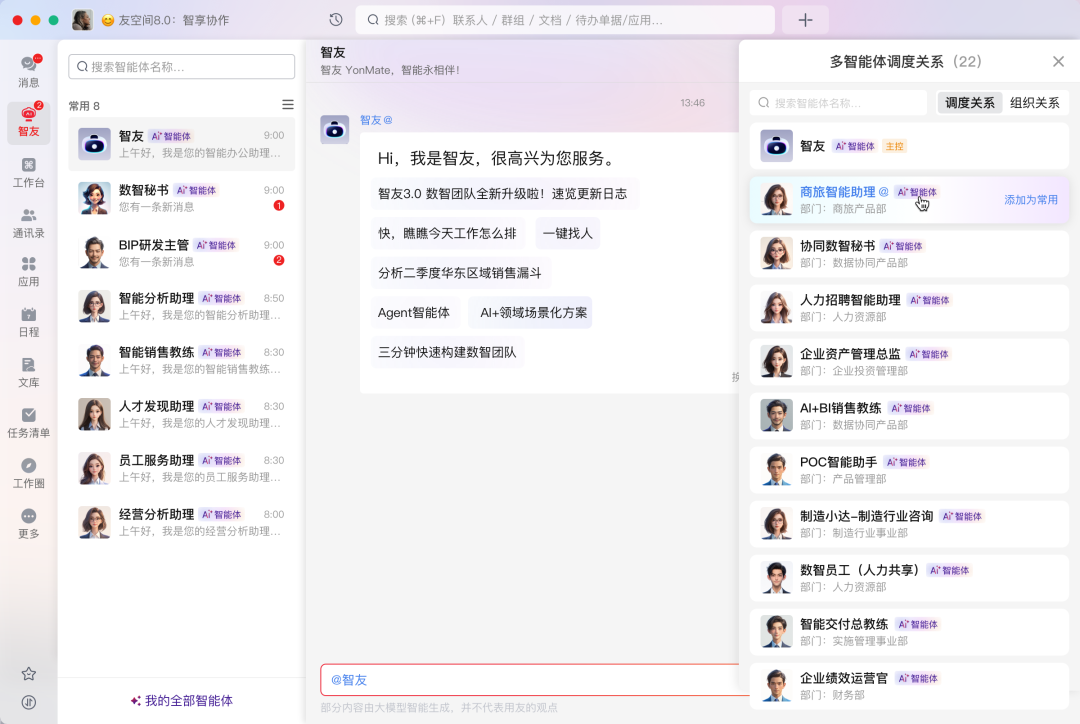The height and width of the screenshot is (724, 1080).
Task: Expand the 常用 list menu icon
Action: pos(288,103)
